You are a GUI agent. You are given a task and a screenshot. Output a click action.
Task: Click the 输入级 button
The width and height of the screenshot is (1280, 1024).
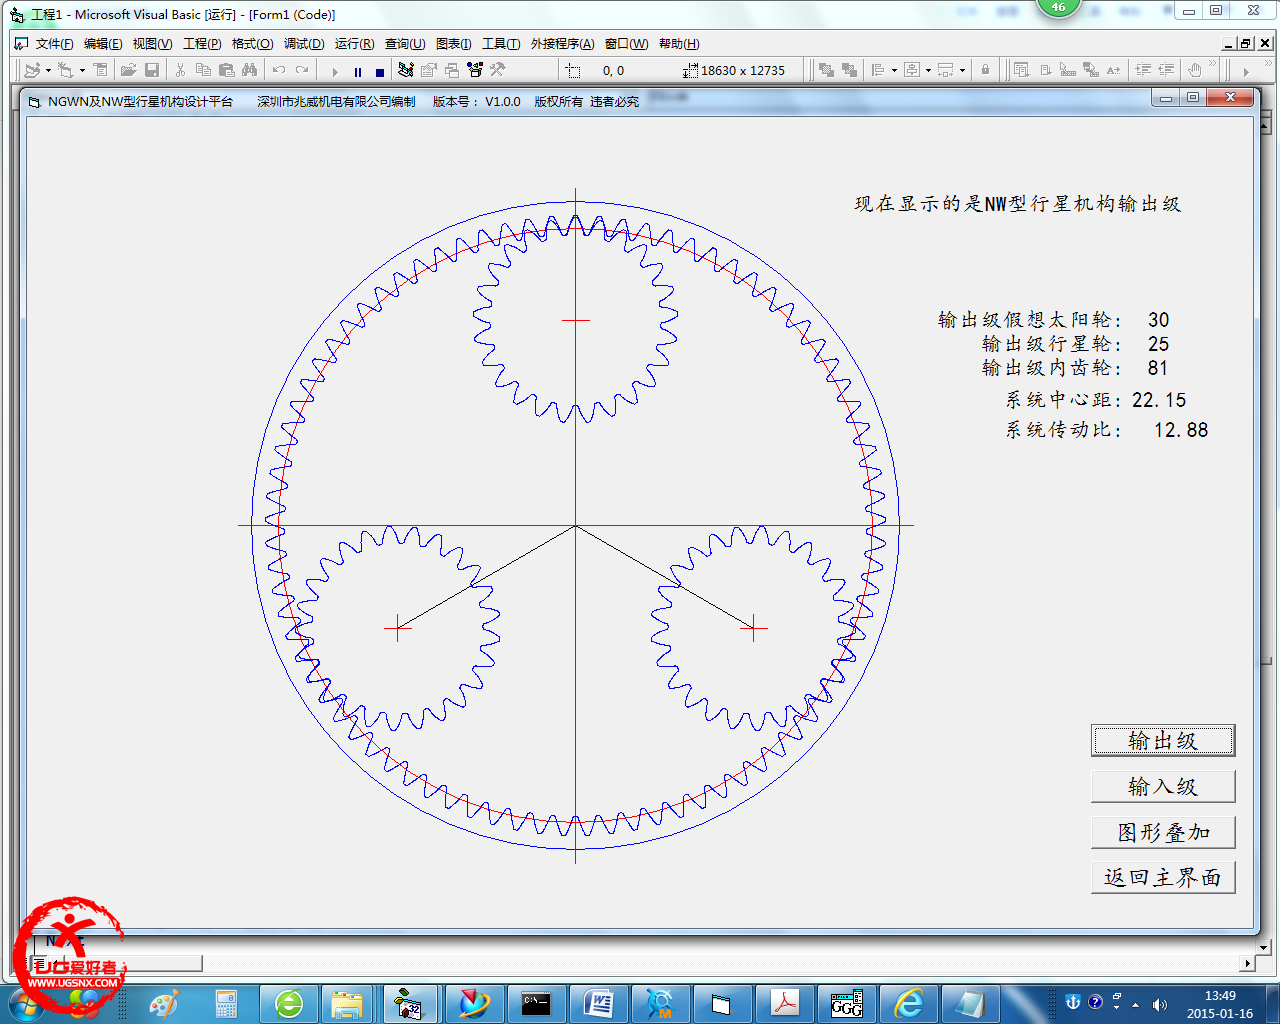[1163, 786]
